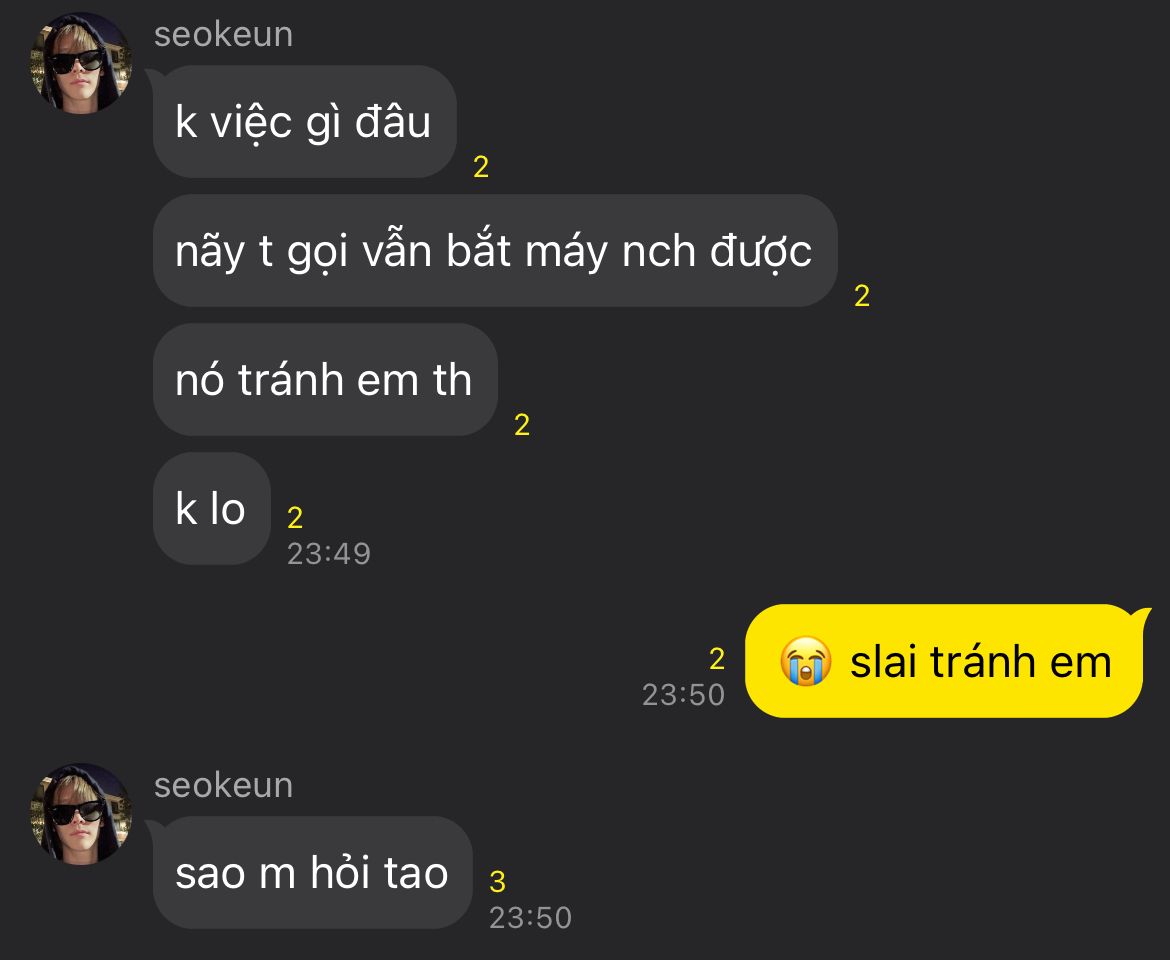Tap the seokeun name above last message
The width and height of the screenshot is (1170, 960).
(223, 785)
